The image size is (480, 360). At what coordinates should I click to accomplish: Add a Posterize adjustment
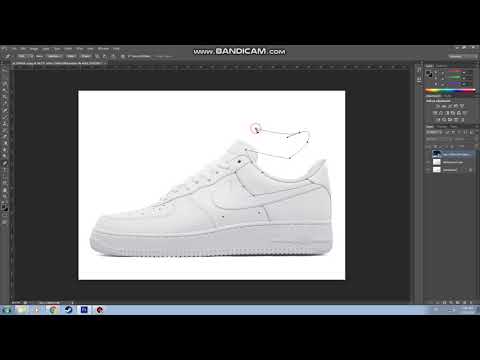tap(444, 119)
